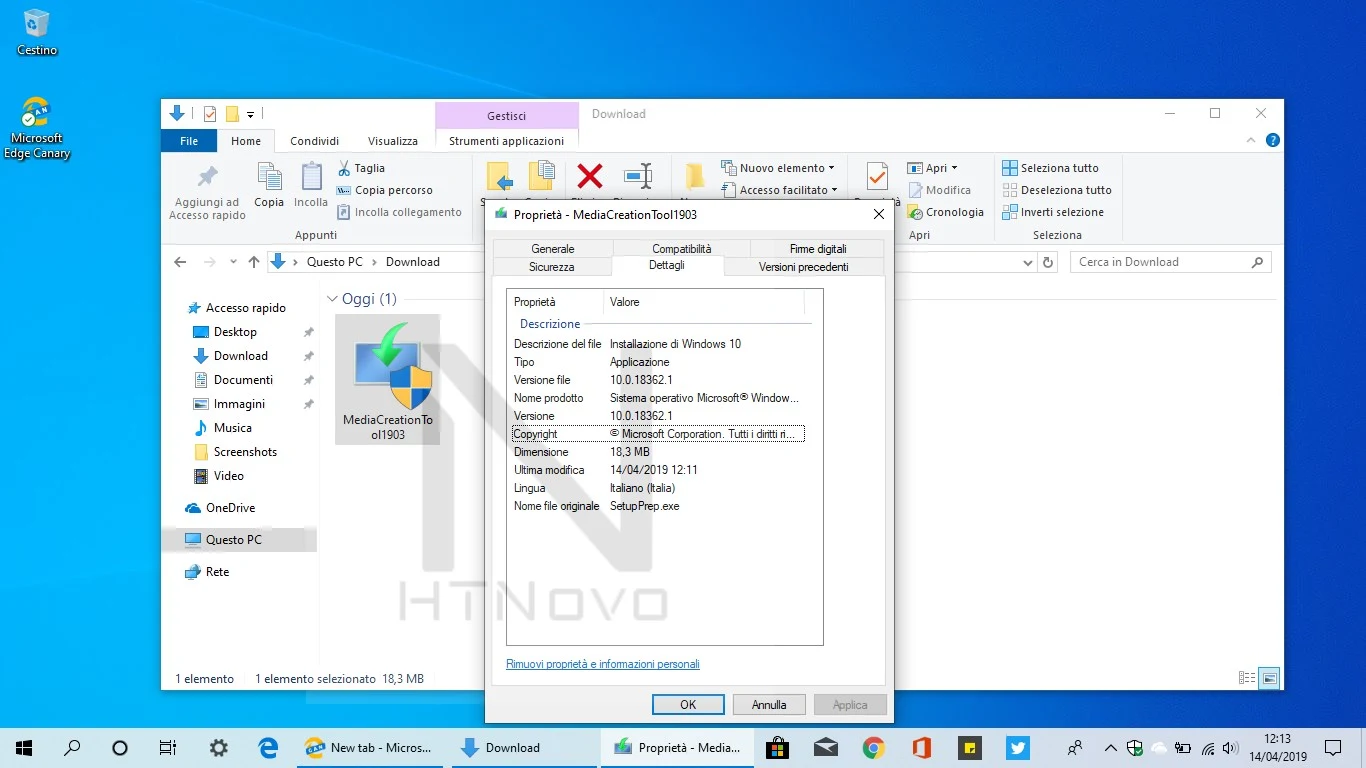
Task: Switch to the Condividi ribbon tab
Action: 315,141
